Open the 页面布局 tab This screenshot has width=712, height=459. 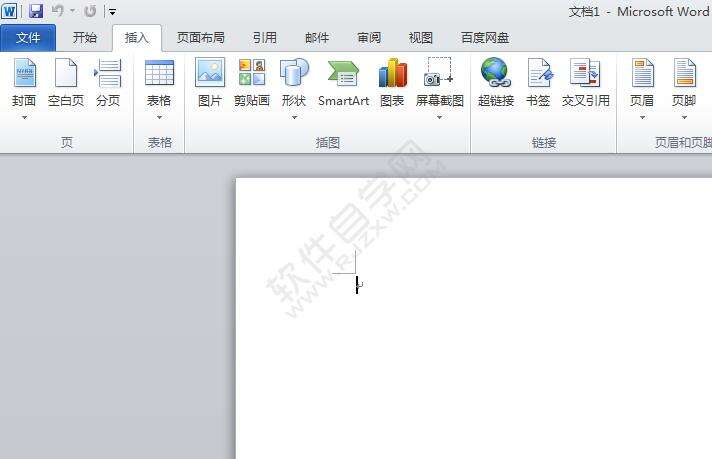(x=201, y=38)
